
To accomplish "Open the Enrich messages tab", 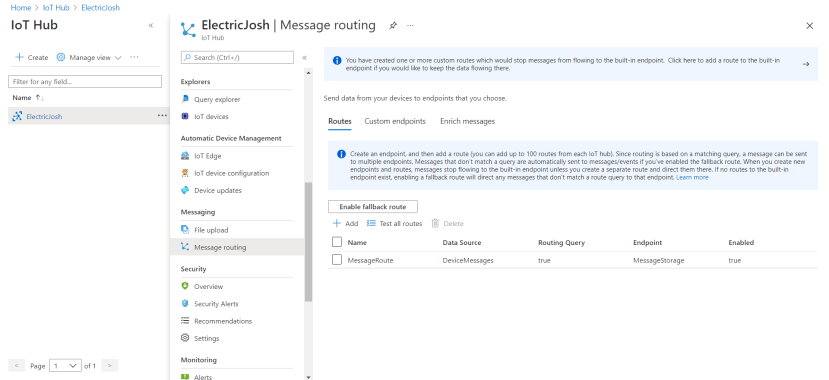I will coord(467,121).
